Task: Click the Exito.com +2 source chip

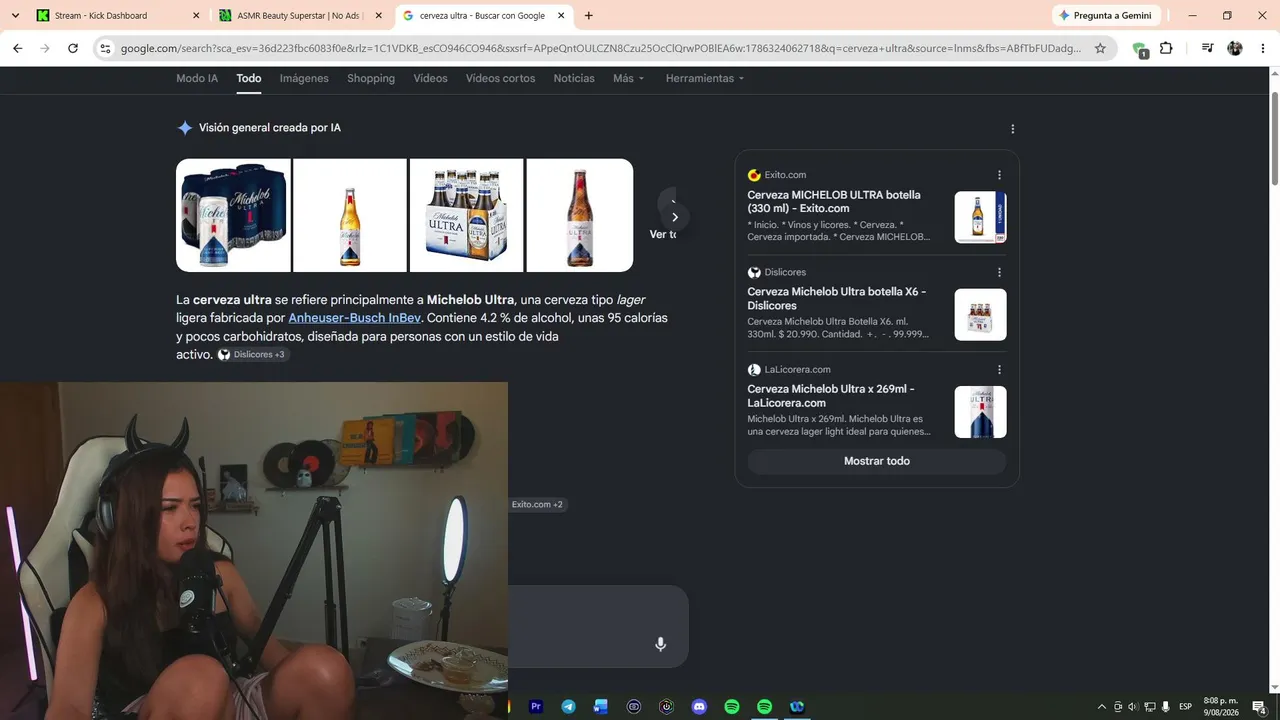Action: click(x=537, y=505)
